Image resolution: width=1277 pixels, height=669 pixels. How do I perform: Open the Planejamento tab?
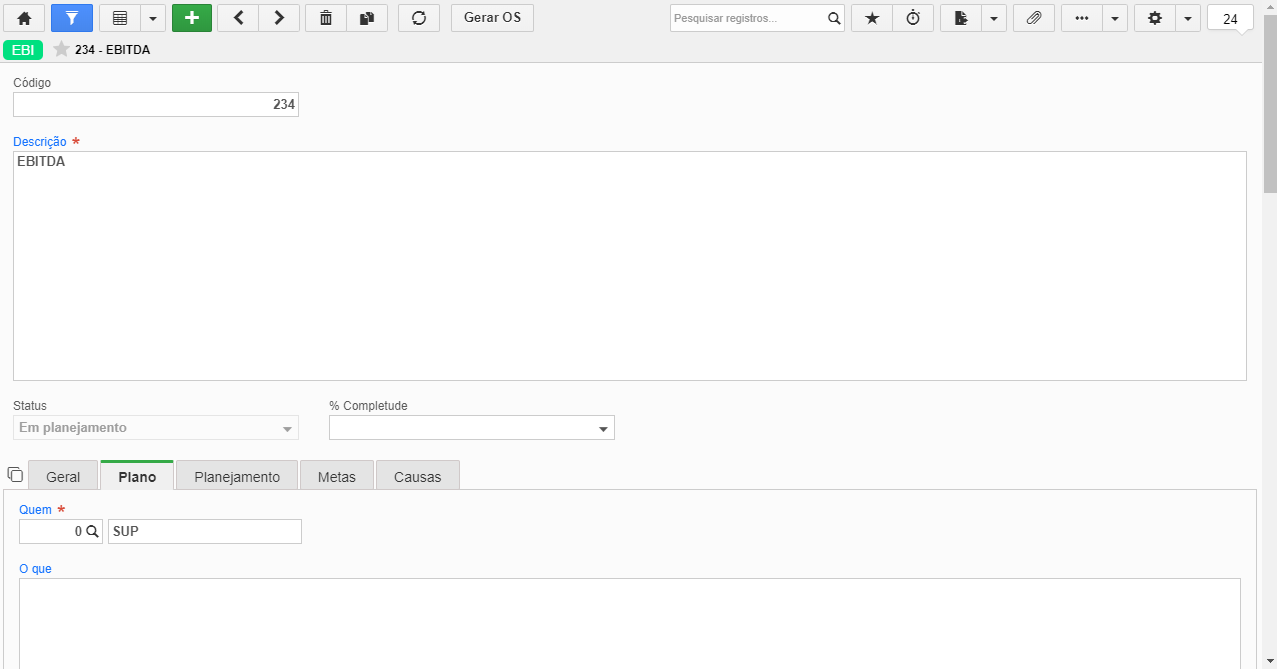click(237, 476)
